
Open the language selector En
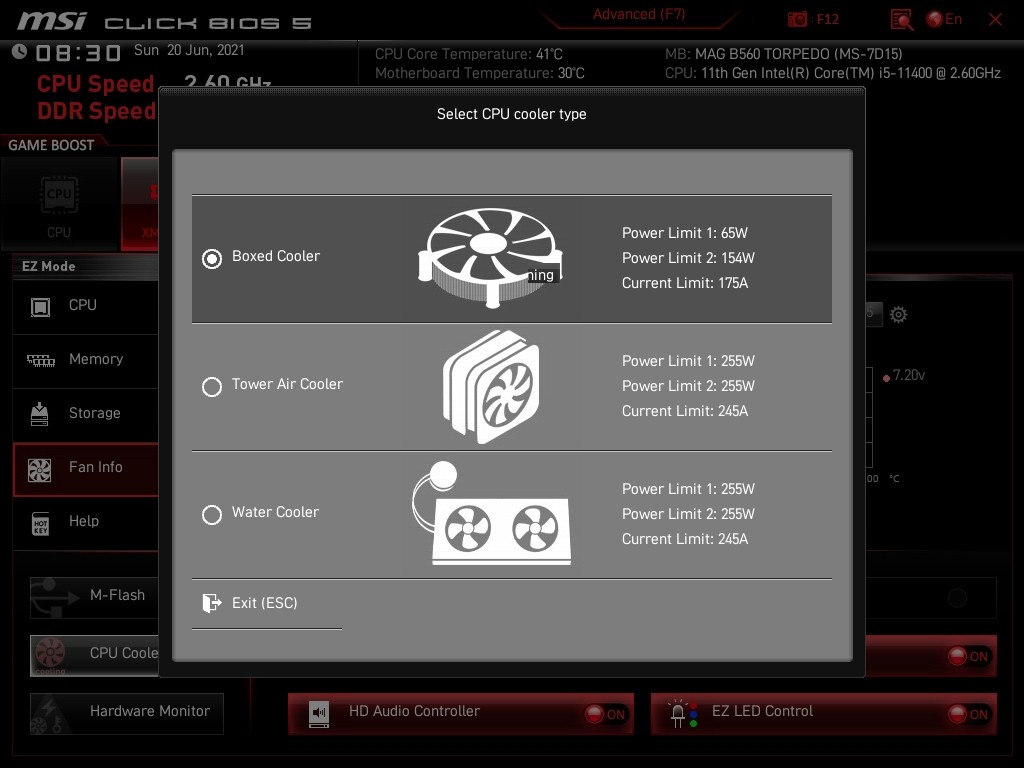[x=944, y=20]
